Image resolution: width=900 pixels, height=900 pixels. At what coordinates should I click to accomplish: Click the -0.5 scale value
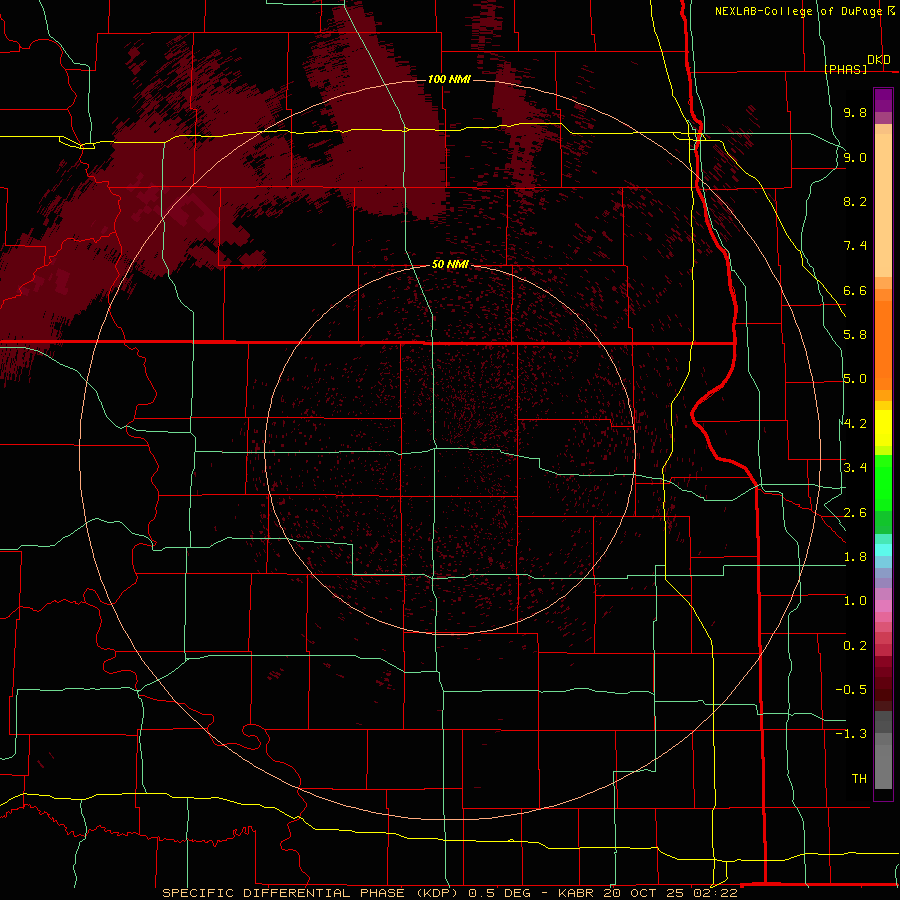(851, 690)
